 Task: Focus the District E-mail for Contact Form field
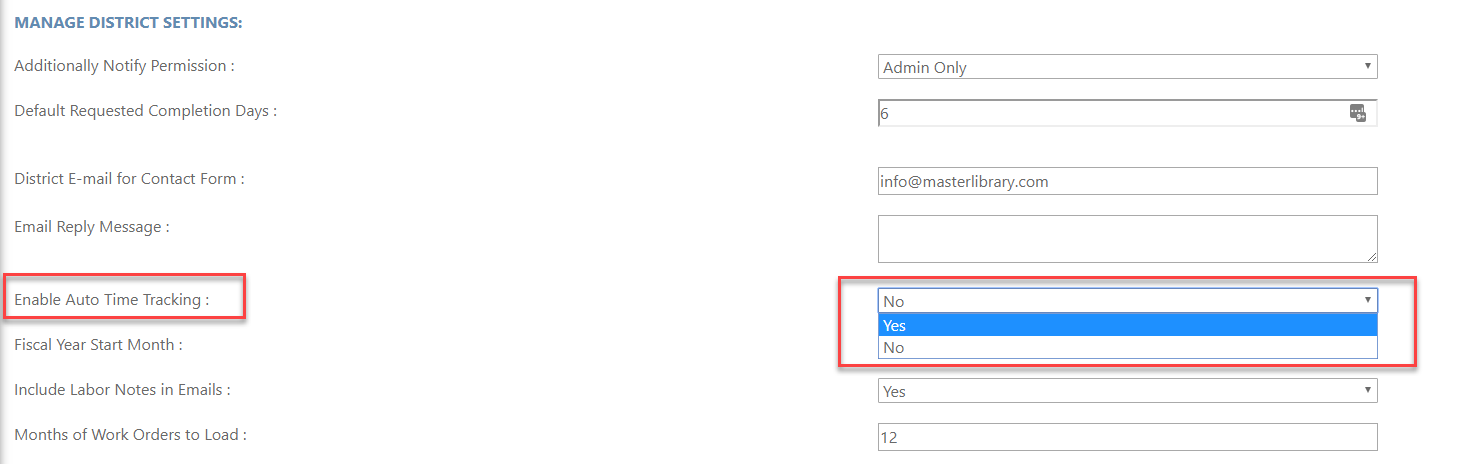[x=1127, y=181]
